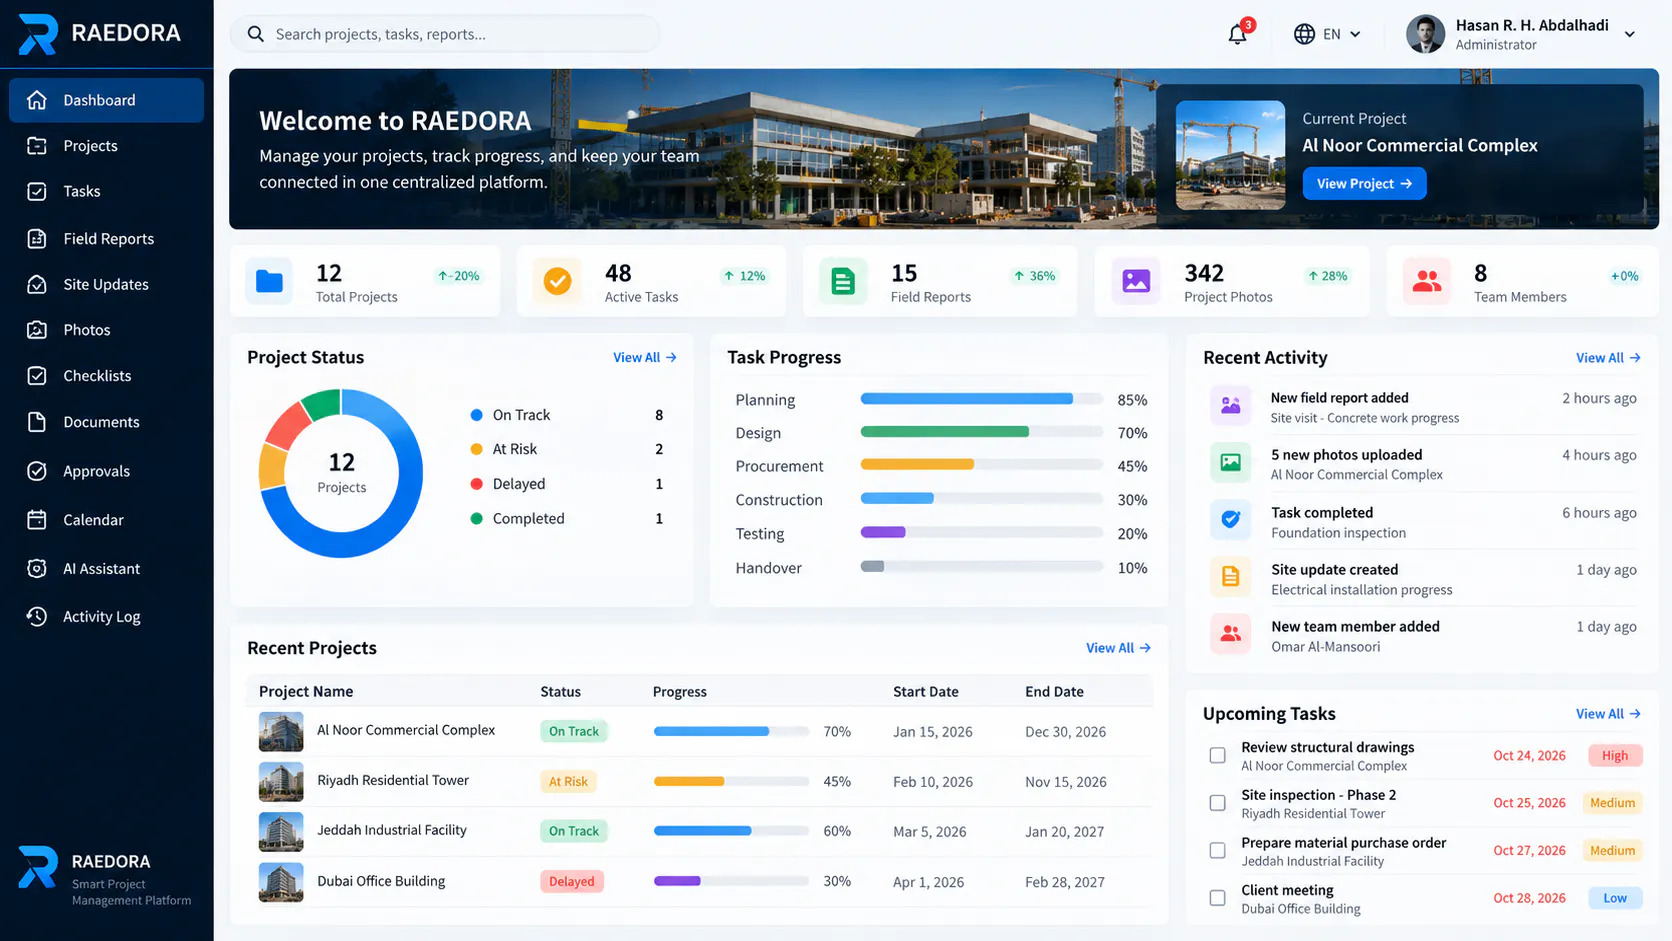1672x941 pixels.
Task: Click the AI Assistant sidebar icon
Action: [x=37, y=568]
